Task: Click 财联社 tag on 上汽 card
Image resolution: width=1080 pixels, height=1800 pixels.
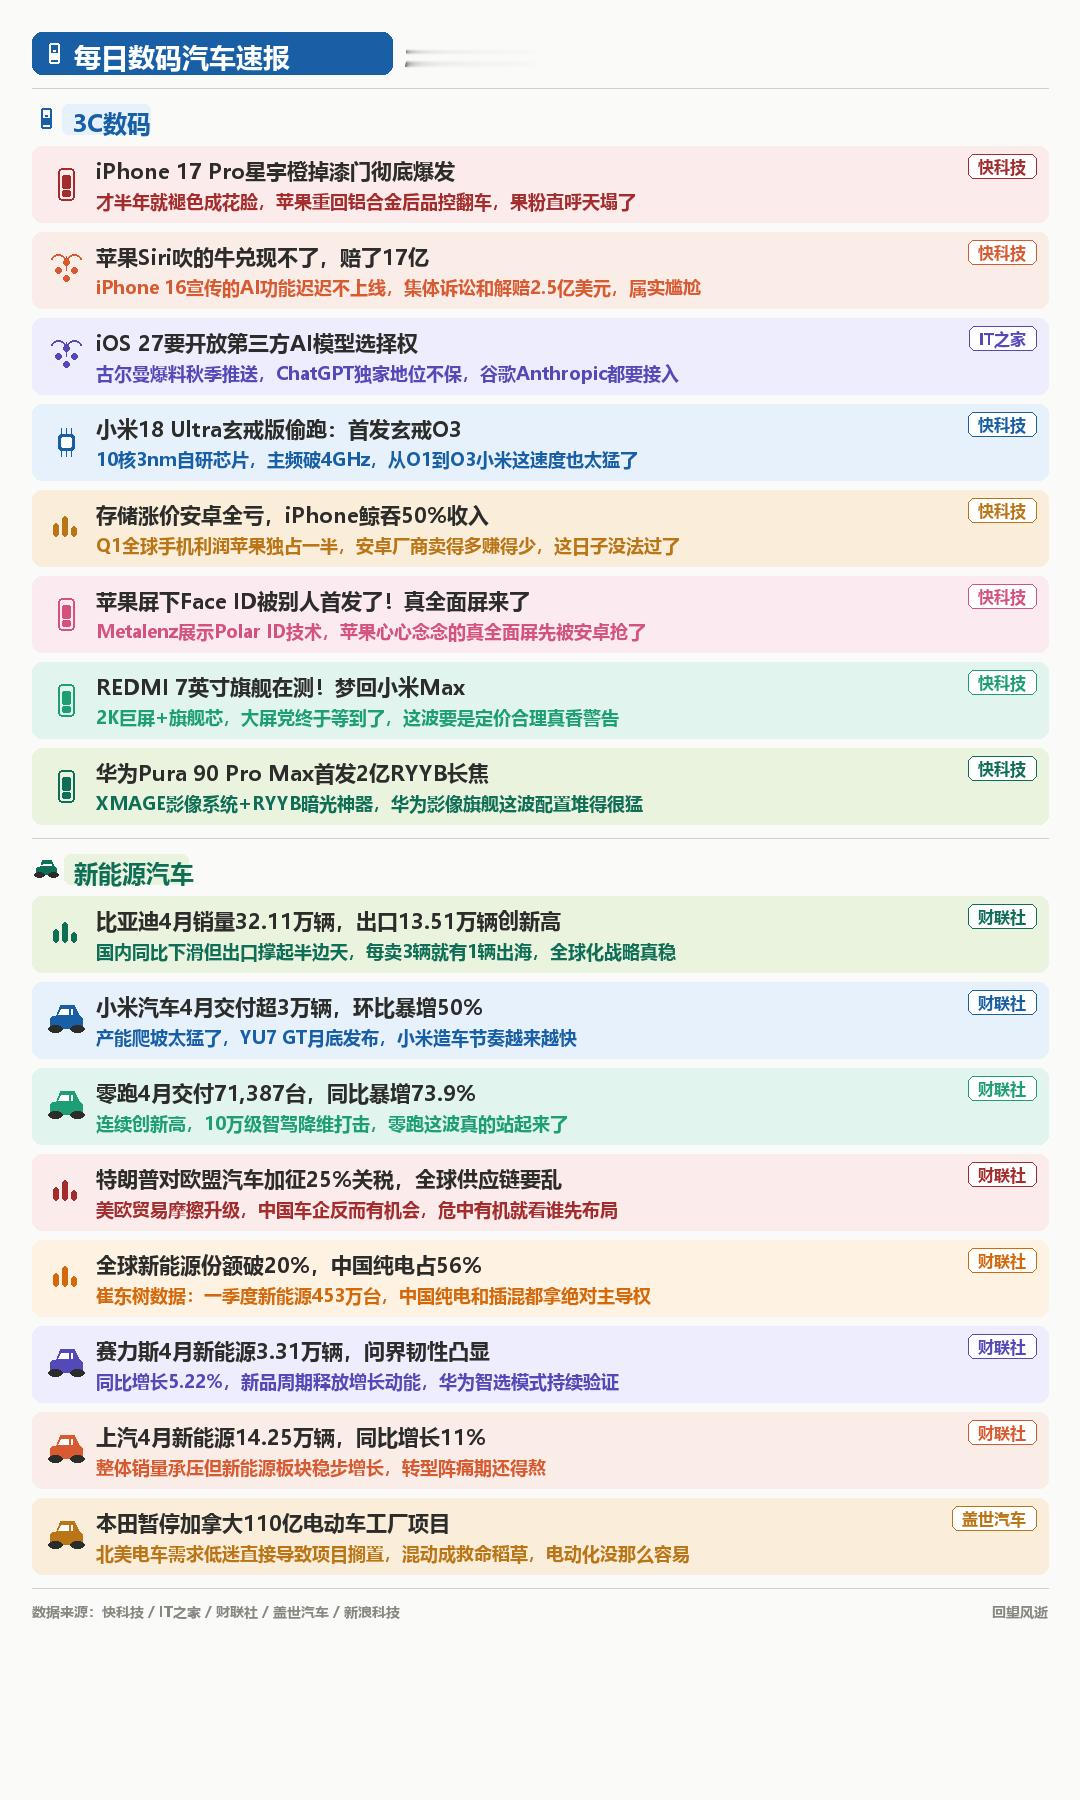Action: pyautogui.click(x=1002, y=1433)
